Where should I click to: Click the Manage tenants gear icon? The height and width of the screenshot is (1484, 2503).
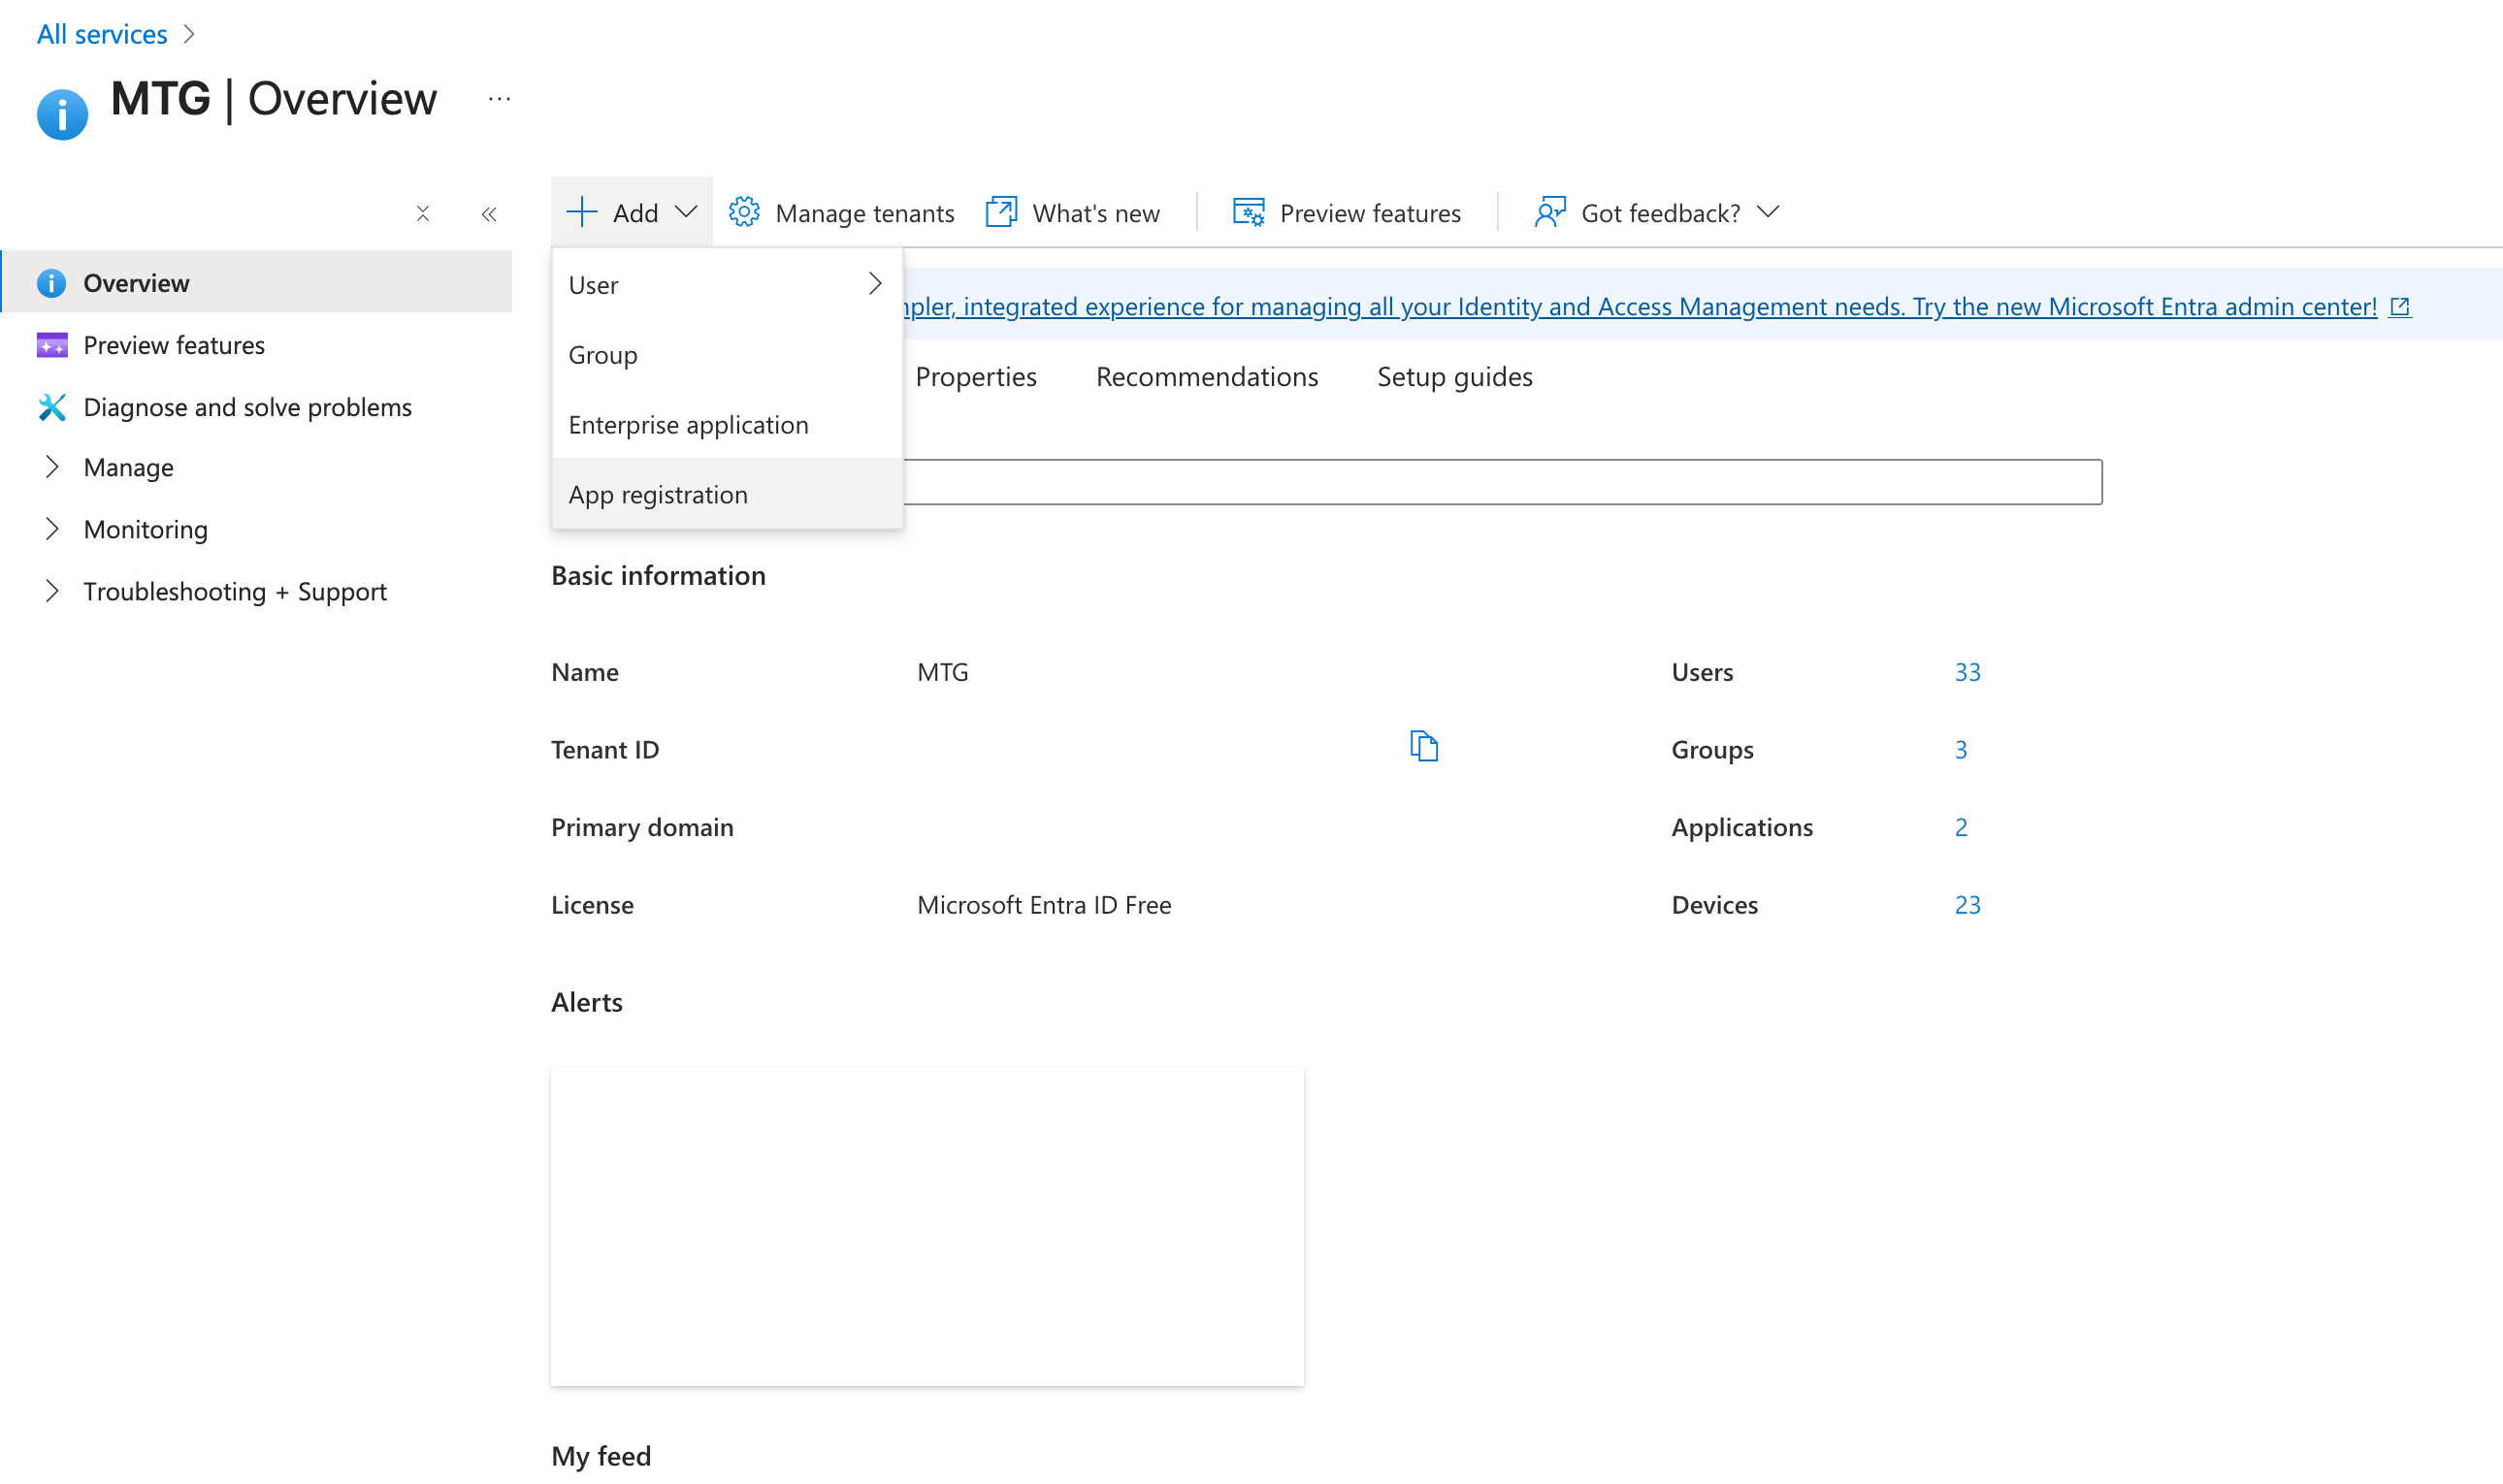pyautogui.click(x=744, y=212)
